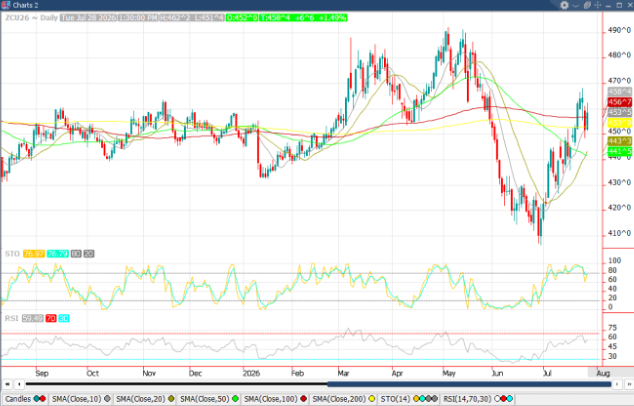
Task: Click the red RSI 70 level tag
Action: tap(51, 319)
